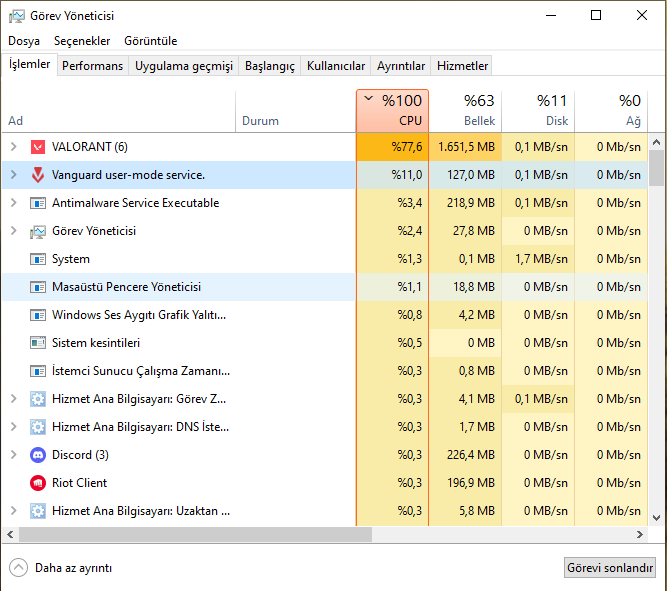The image size is (667, 591).
Task: Expand Hizmet Ana Bilgisayarı: Görev Z... row
Action: point(14,399)
